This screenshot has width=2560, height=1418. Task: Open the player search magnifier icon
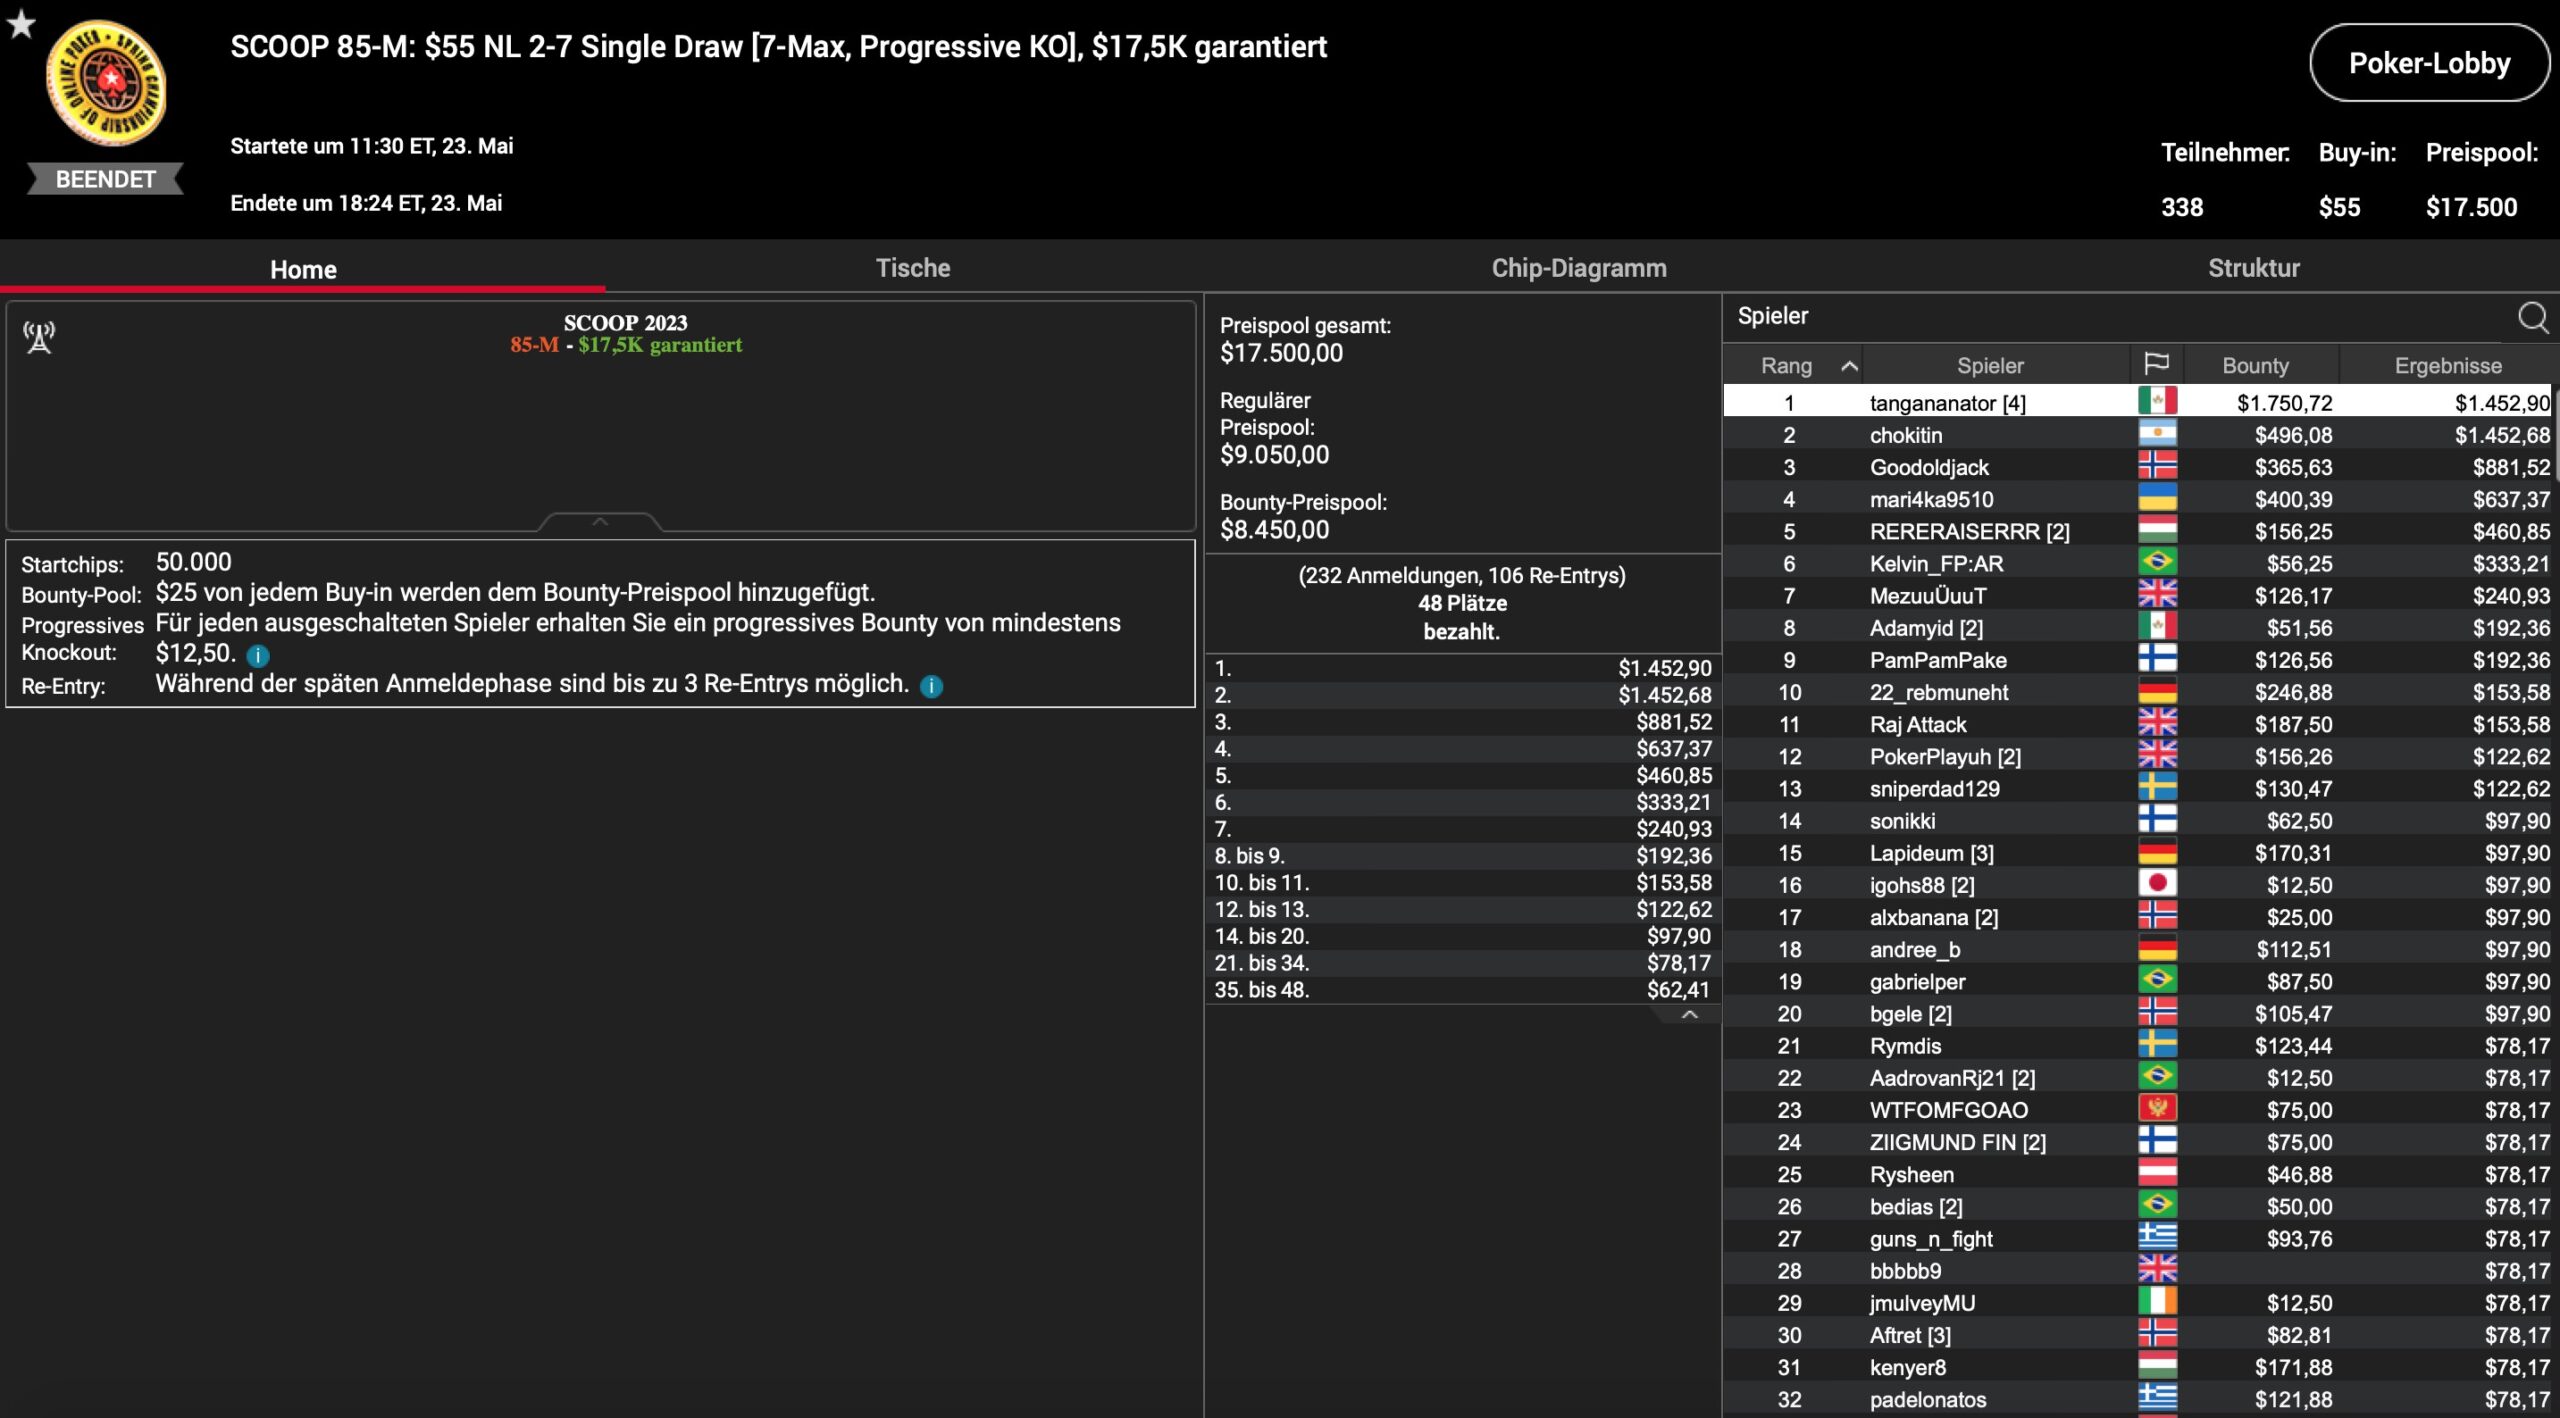pyautogui.click(x=2532, y=317)
